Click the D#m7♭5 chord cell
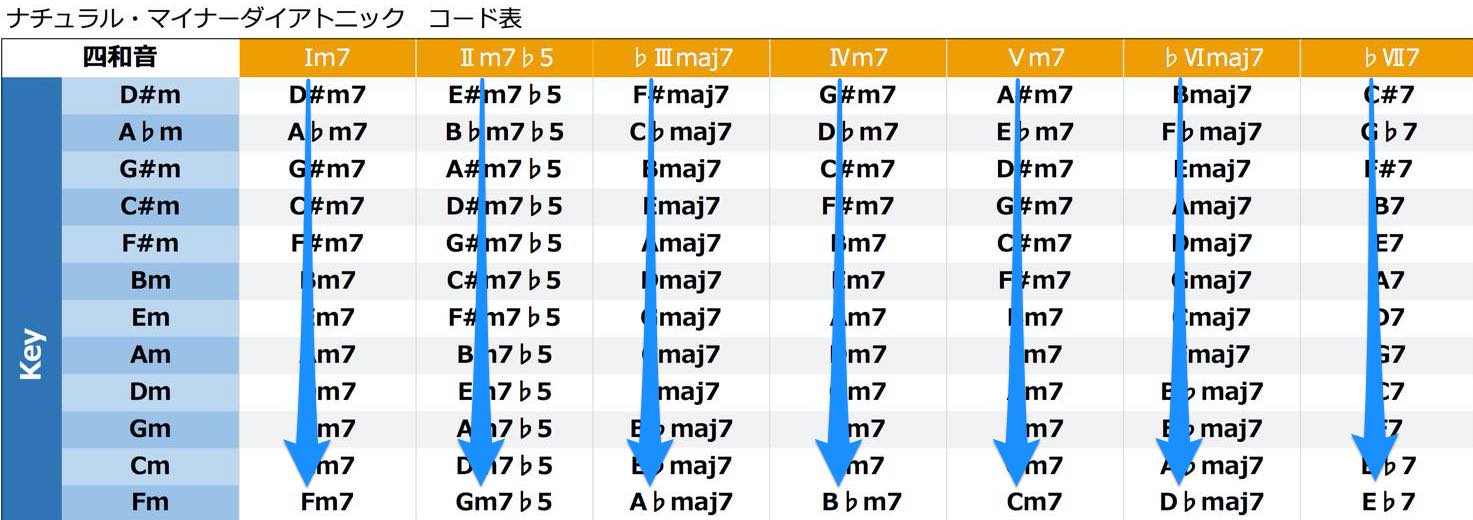This screenshot has width=1473, height=520. pyautogui.click(x=505, y=206)
